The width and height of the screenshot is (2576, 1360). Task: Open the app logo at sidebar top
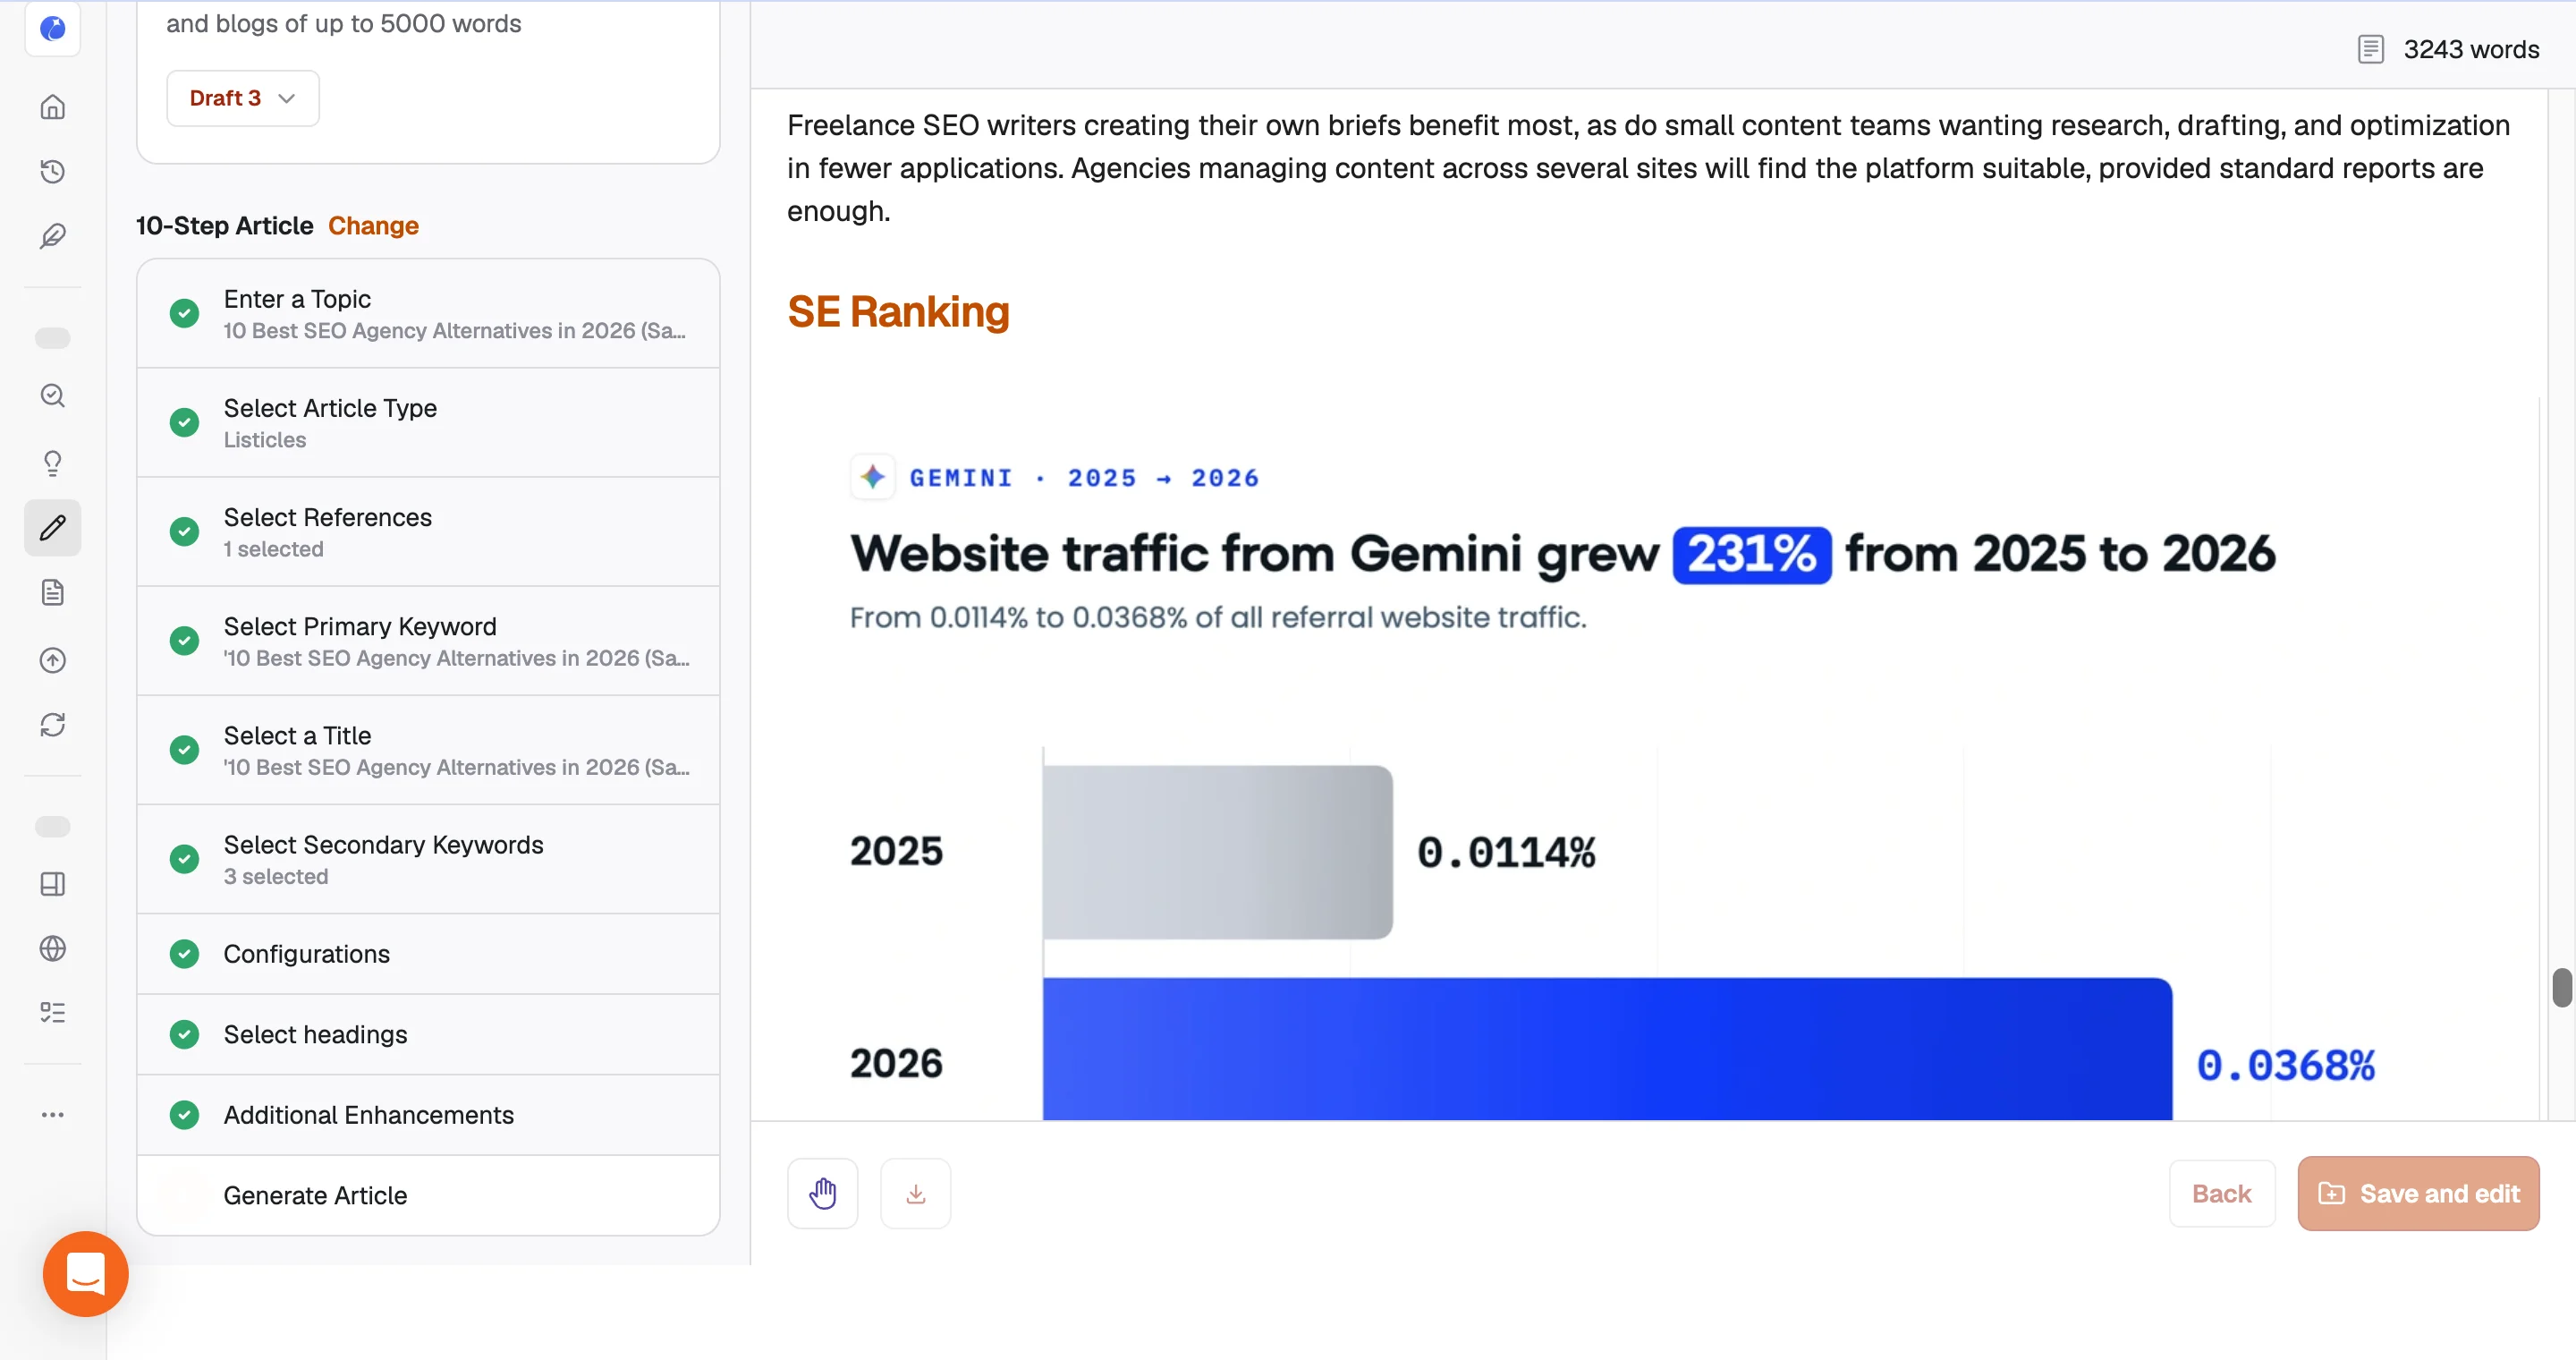click(x=53, y=28)
